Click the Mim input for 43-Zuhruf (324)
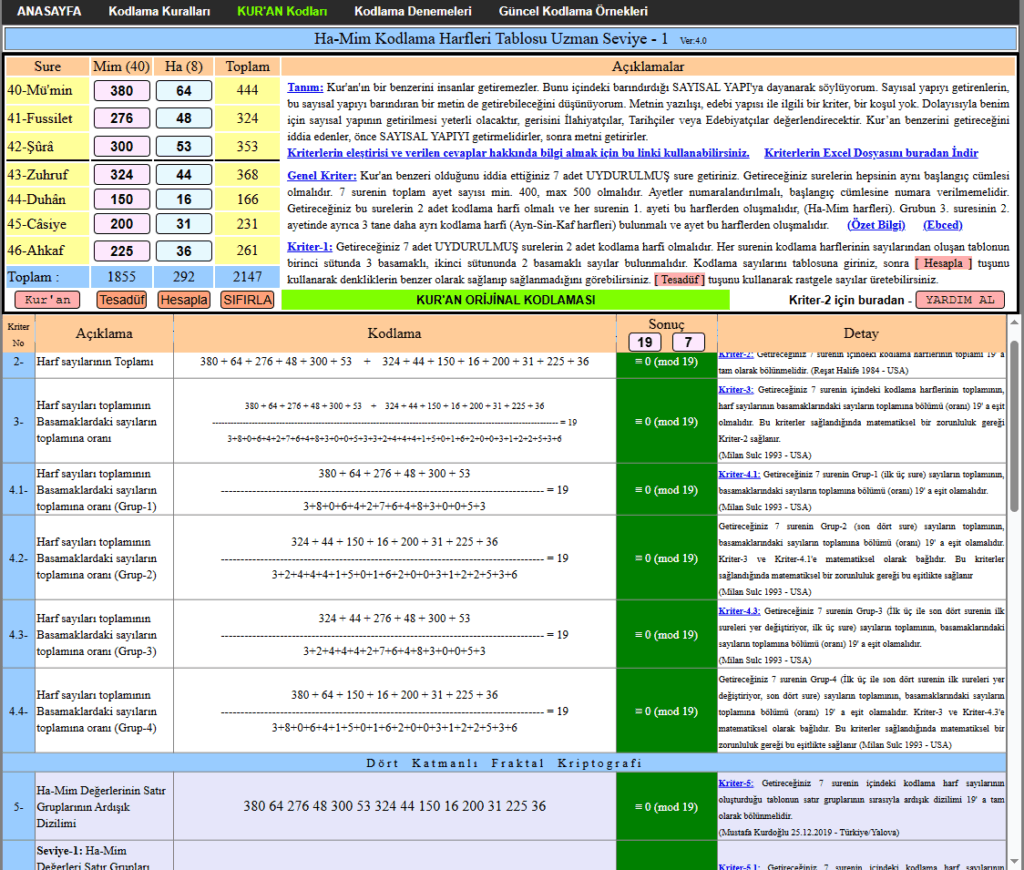Screen dimensions: 1024x870 (x=121, y=175)
